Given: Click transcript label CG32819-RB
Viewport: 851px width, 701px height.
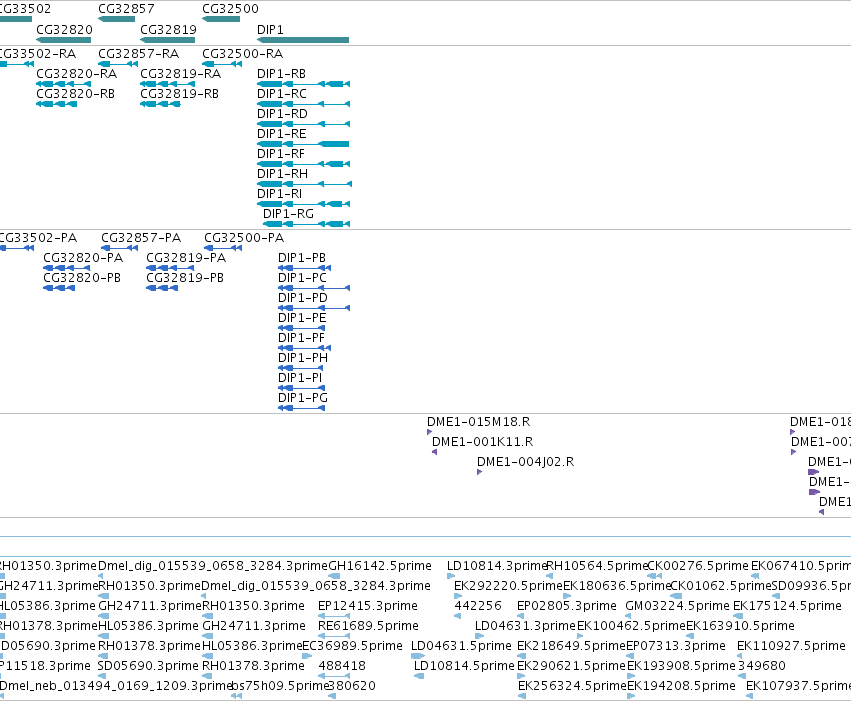Looking at the screenshot, I should pyautogui.click(x=179, y=94).
